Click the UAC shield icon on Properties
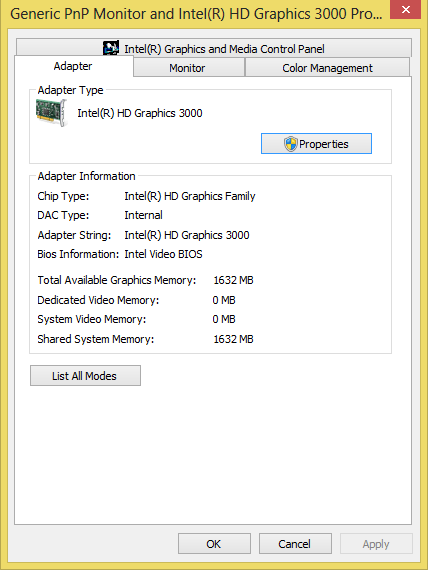Viewport: 428px width, 570px height. (291, 144)
